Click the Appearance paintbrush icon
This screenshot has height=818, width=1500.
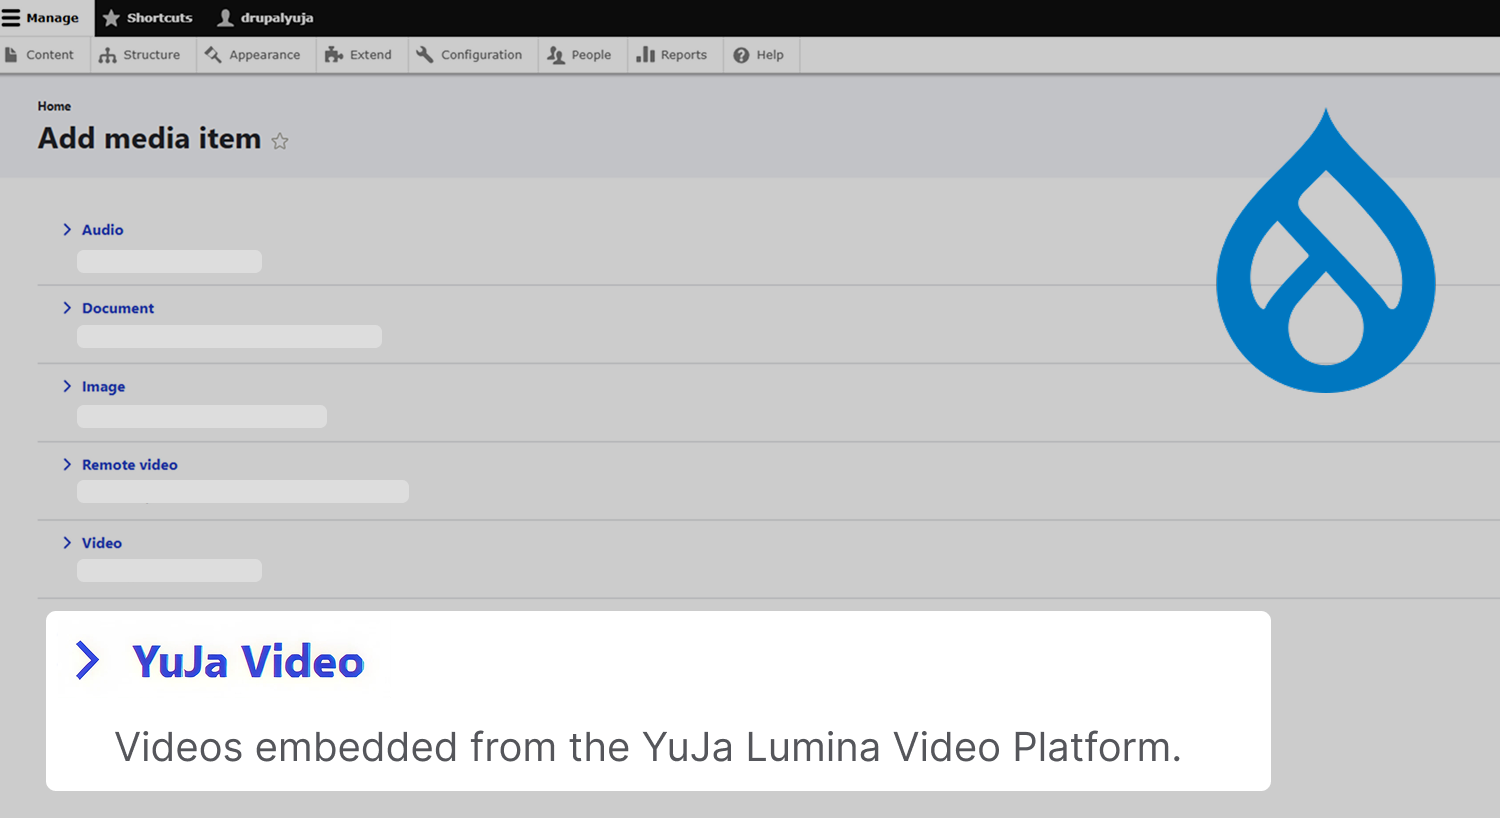[x=213, y=55]
